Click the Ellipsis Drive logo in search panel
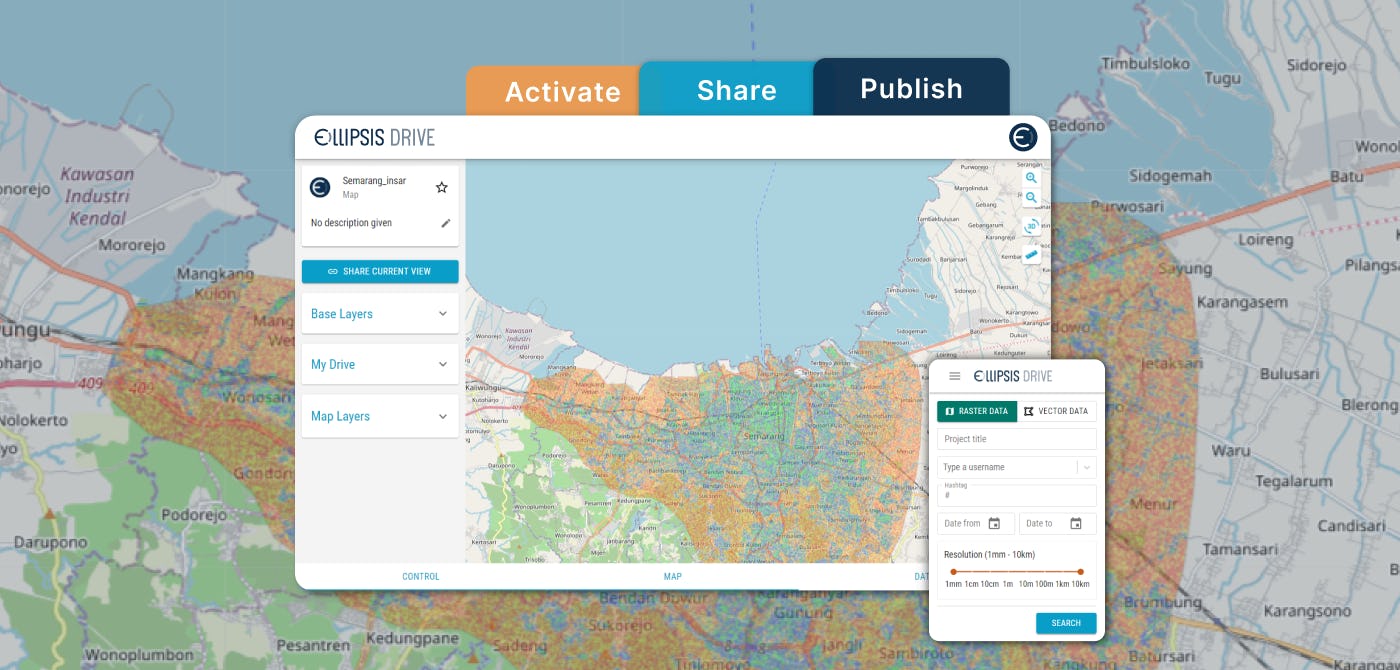1400x670 pixels. point(1013,376)
